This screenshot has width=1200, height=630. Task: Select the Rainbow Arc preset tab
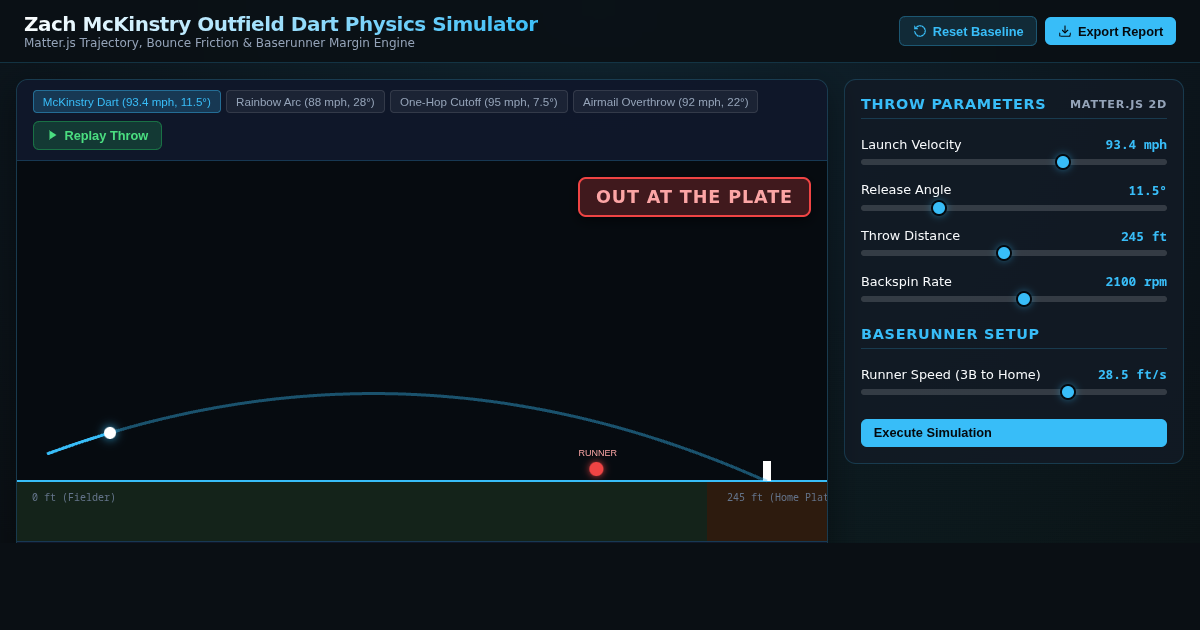[305, 102]
